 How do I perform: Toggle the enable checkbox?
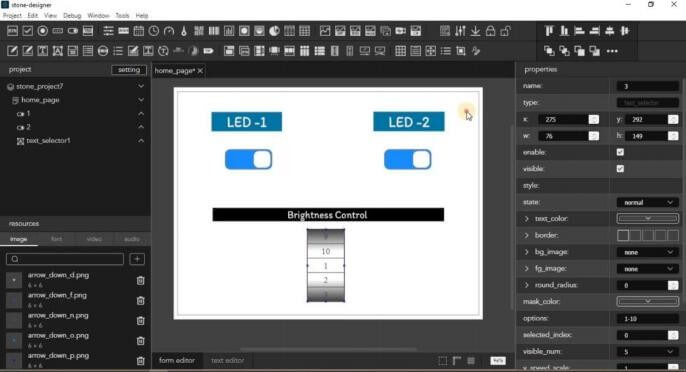[620, 152]
